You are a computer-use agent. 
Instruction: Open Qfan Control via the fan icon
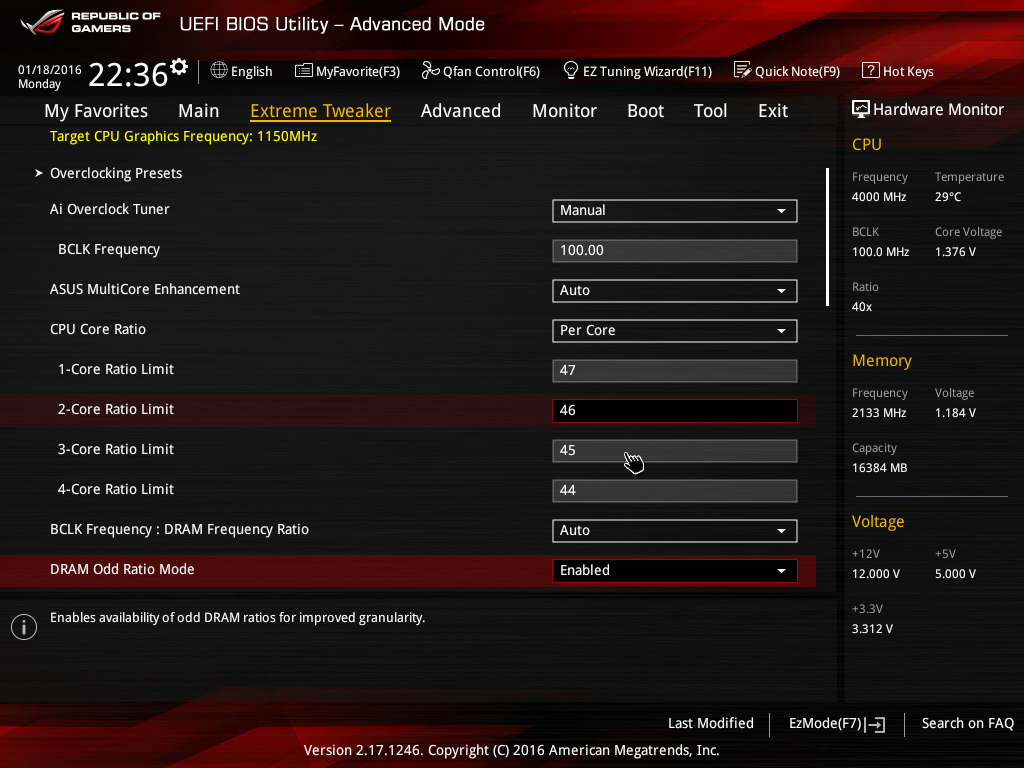(x=430, y=71)
